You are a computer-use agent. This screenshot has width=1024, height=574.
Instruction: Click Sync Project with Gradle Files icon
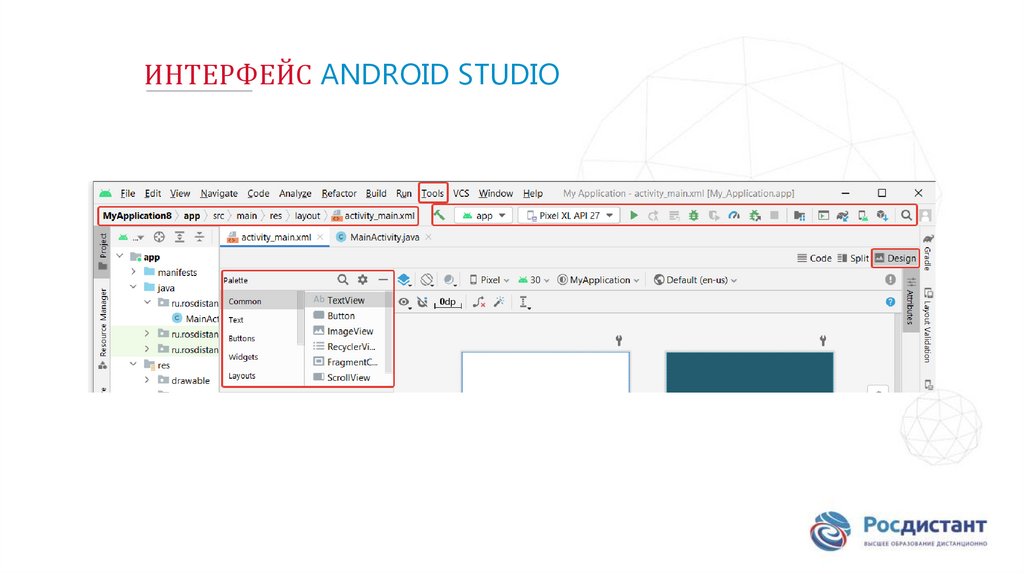[x=842, y=215]
